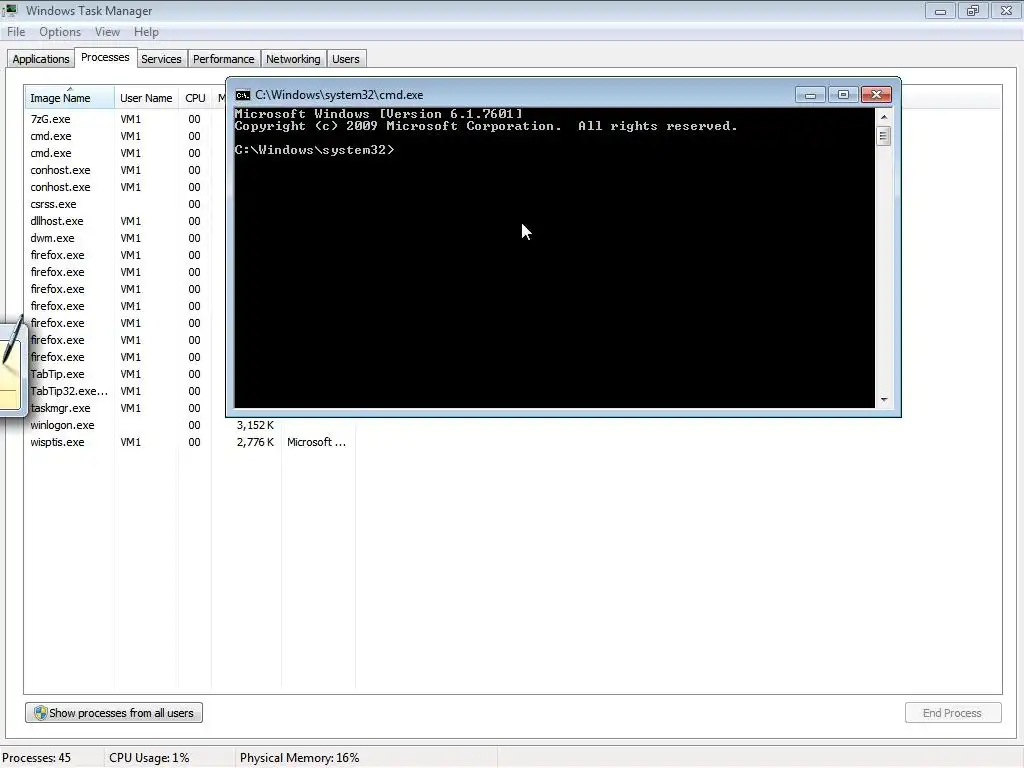Image resolution: width=1024 pixels, height=768 pixels.
Task: Minimize the cmd.exe window
Action: click(810, 95)
